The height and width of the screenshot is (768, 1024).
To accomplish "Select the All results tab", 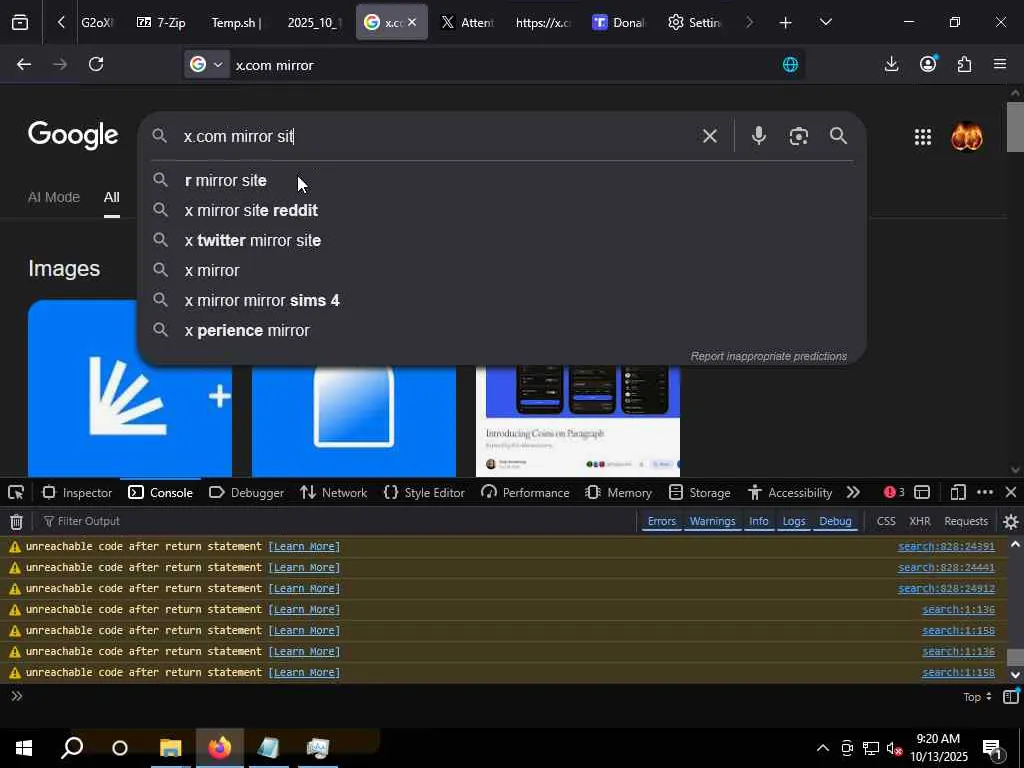I will pyautogui.click(x=112, y=197).
